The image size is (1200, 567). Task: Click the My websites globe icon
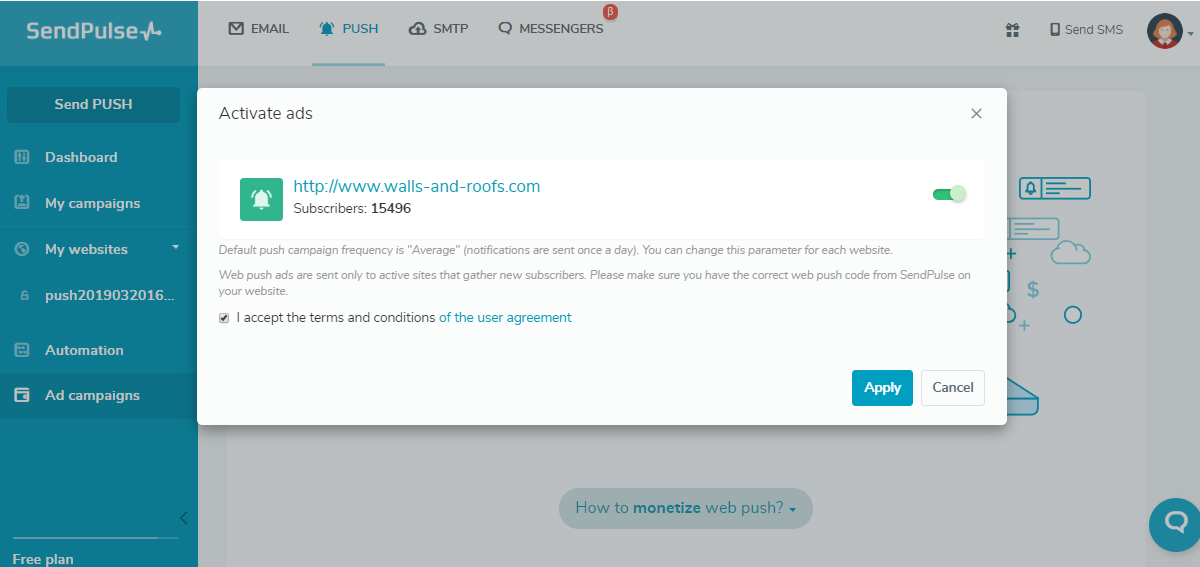[x=22, y=249]
